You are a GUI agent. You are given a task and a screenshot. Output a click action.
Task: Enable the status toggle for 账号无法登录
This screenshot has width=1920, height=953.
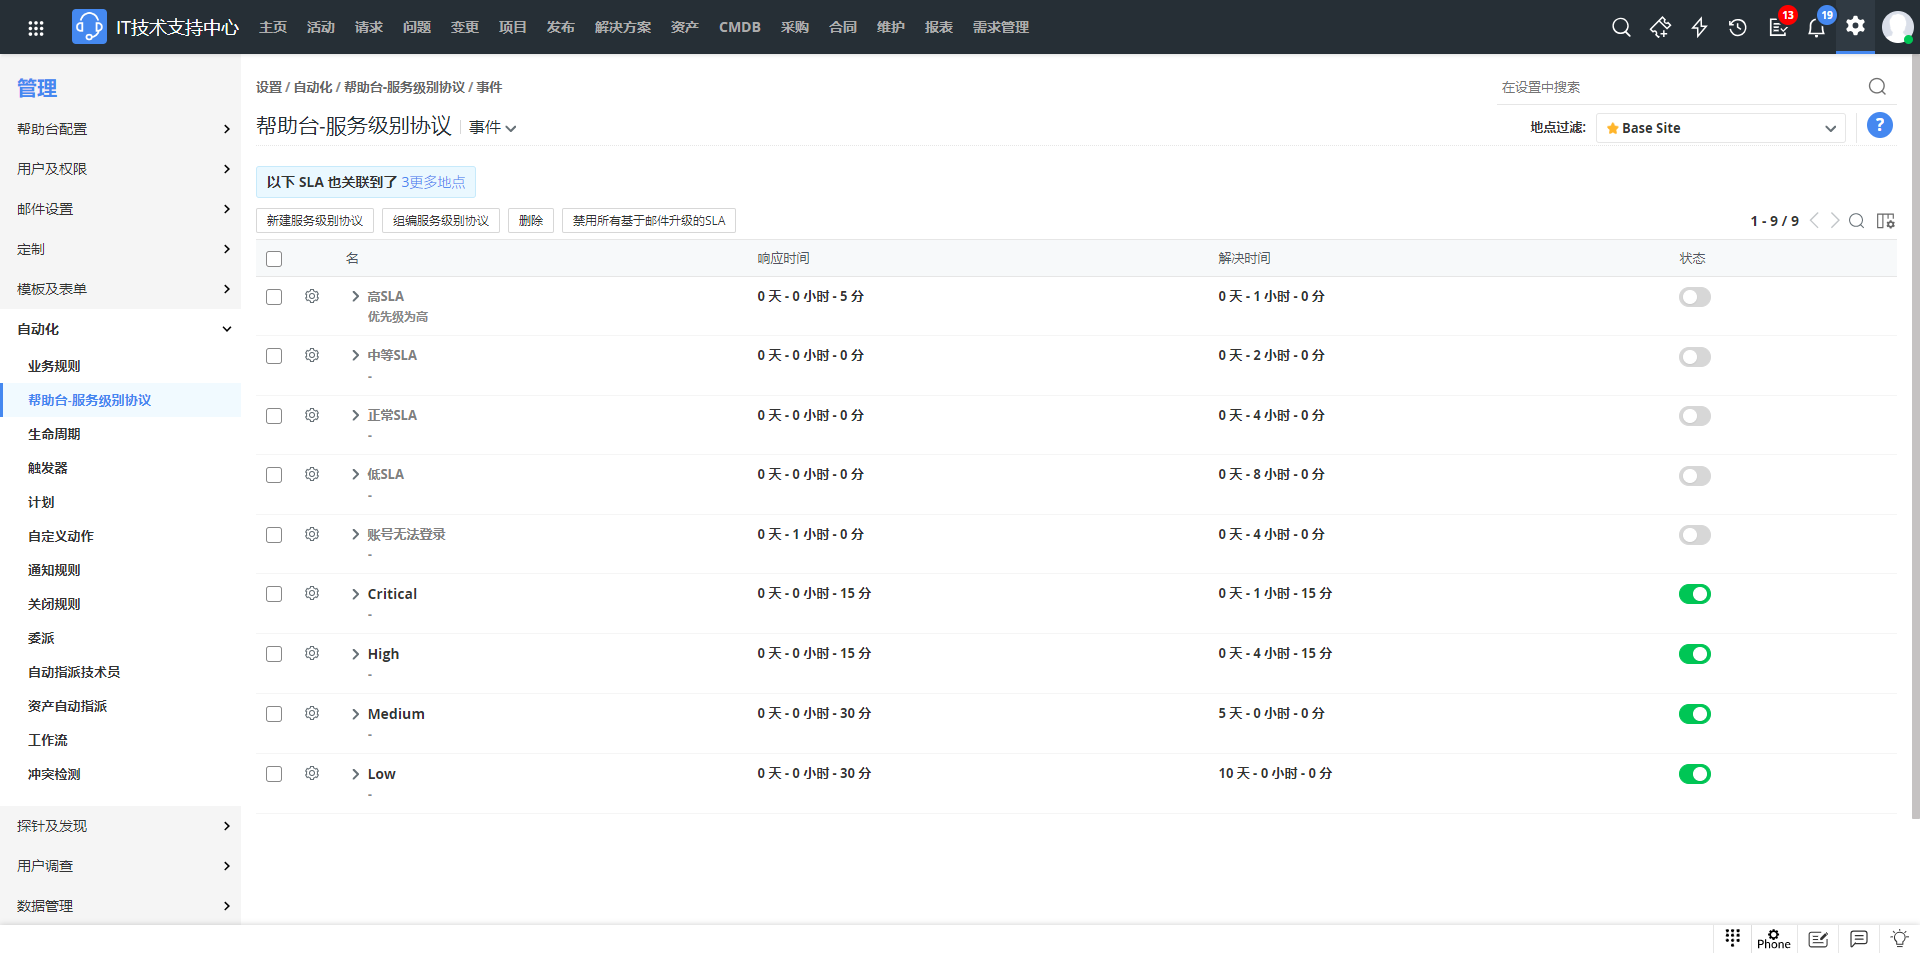1695,535
